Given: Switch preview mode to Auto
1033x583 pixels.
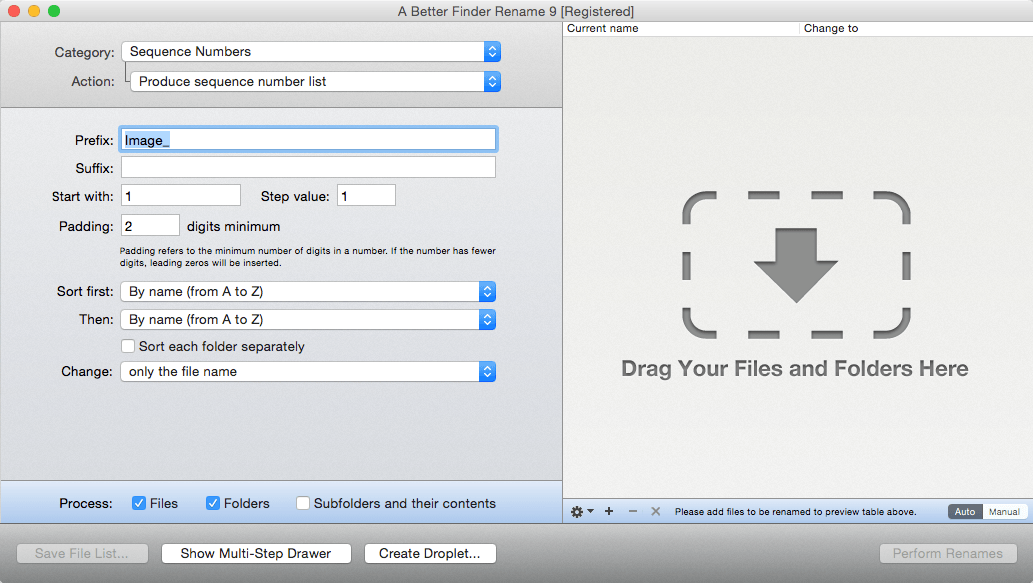Looking at the screenshot, I should click(965, 512).
